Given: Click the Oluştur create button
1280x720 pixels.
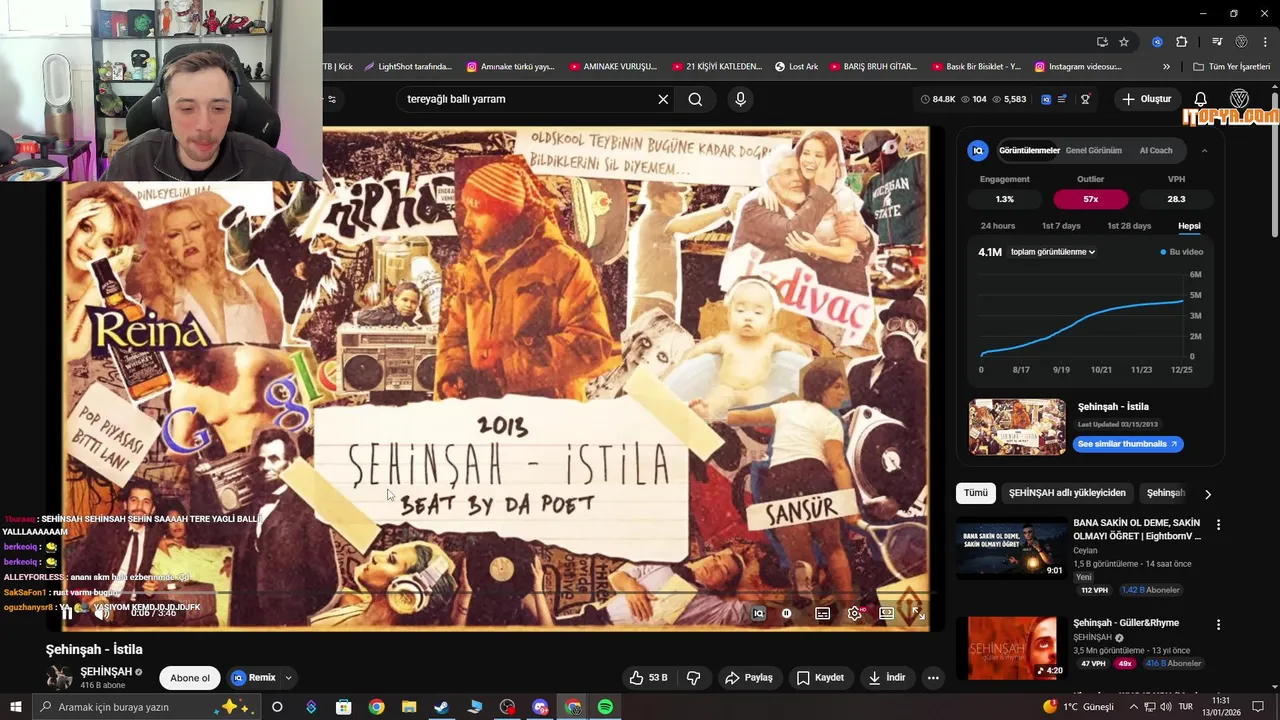Looking at the screenshot, I should (1146, 99).
